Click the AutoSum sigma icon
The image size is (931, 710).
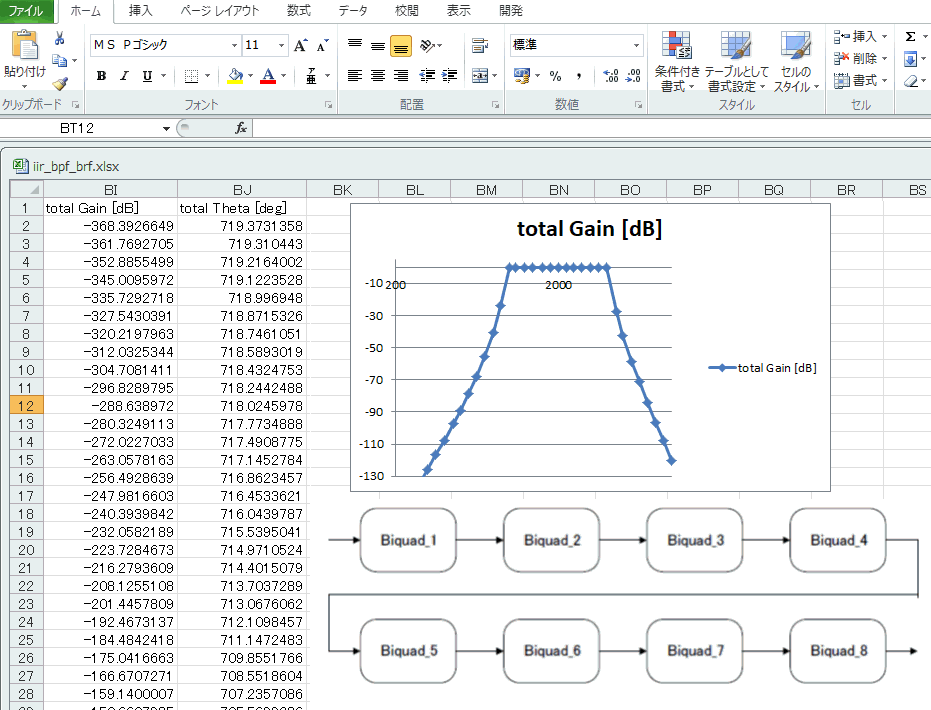tap(910, 37)
